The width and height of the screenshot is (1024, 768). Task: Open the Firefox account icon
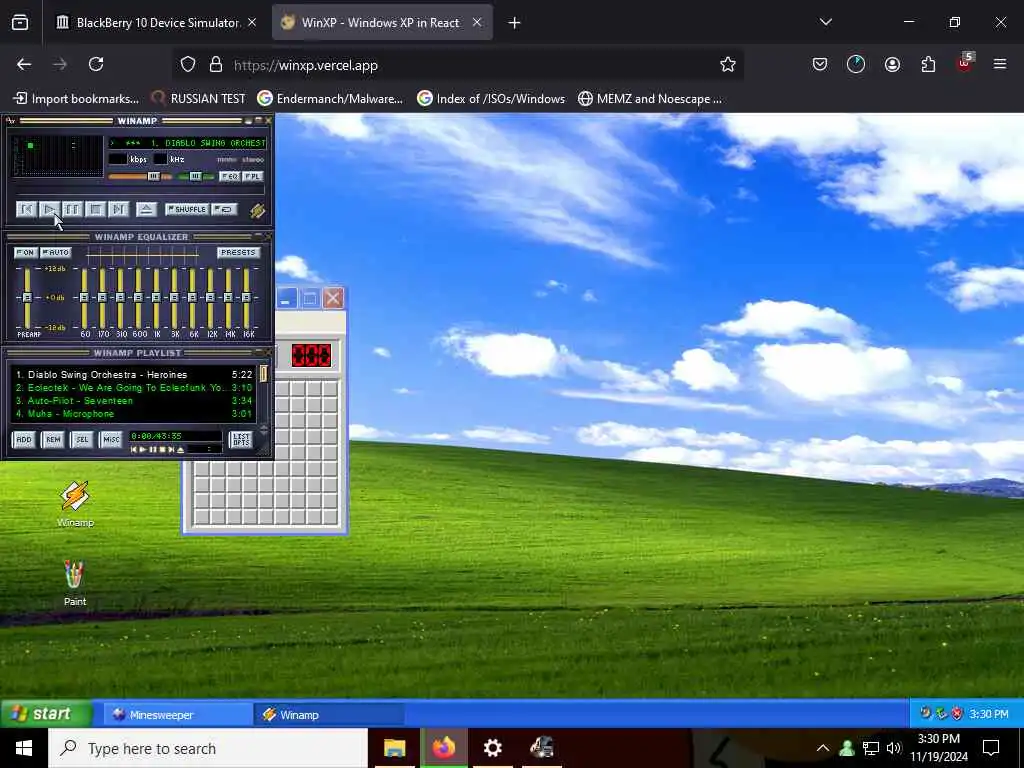point(892,64)
